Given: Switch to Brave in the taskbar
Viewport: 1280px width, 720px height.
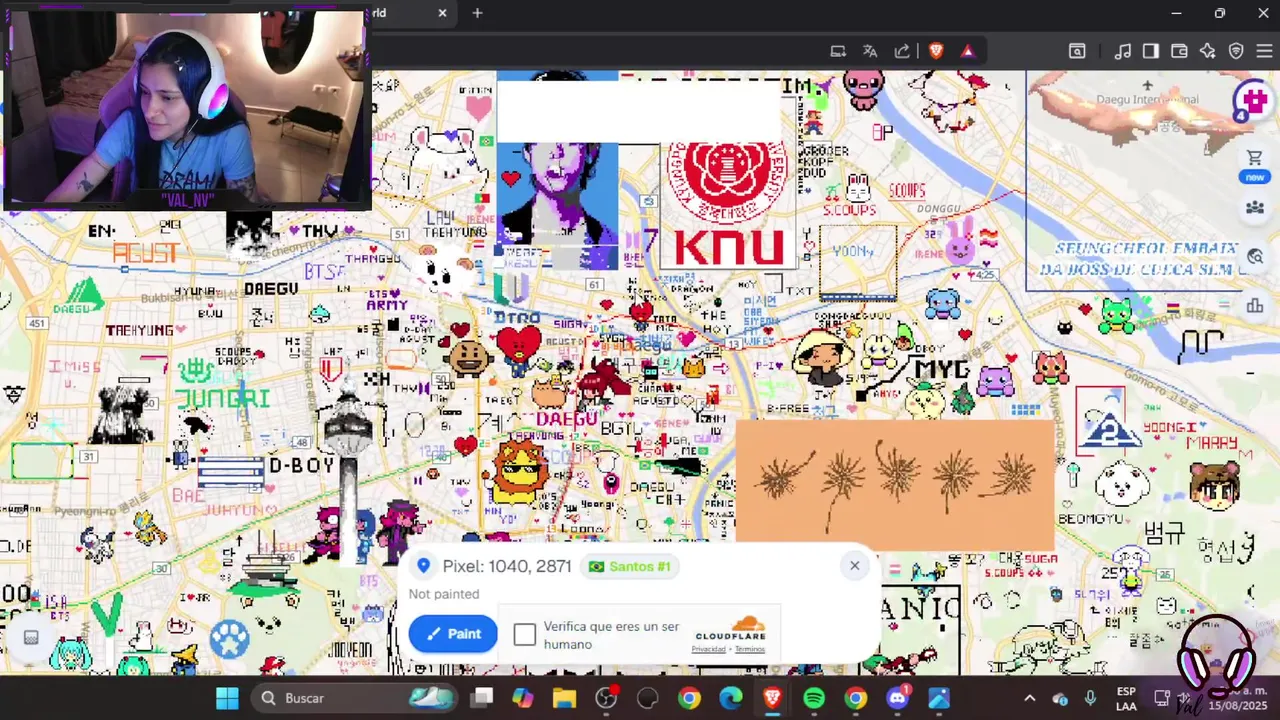Looking at the screenshot, I should 772,698.
